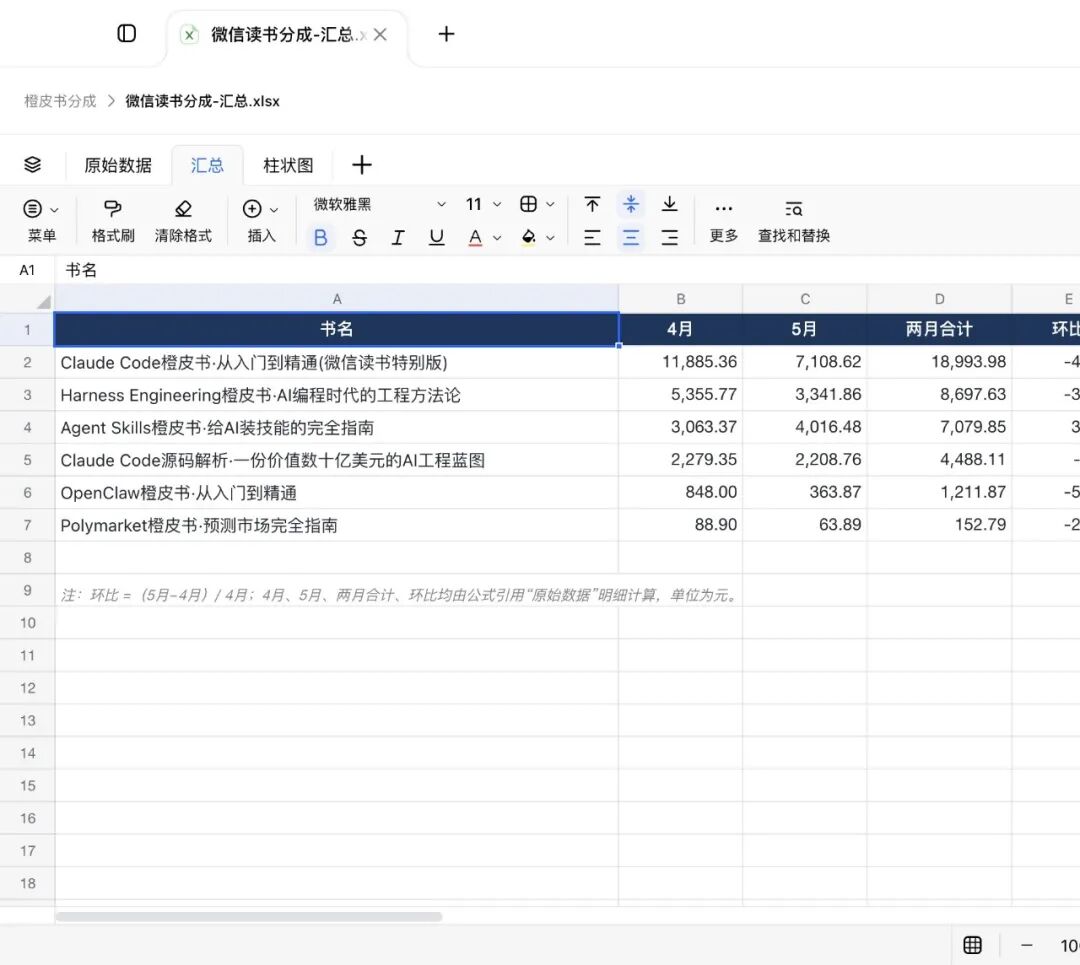Open 更多 more options
Screen dimensions: 1080x965
(x=723, y=220)
